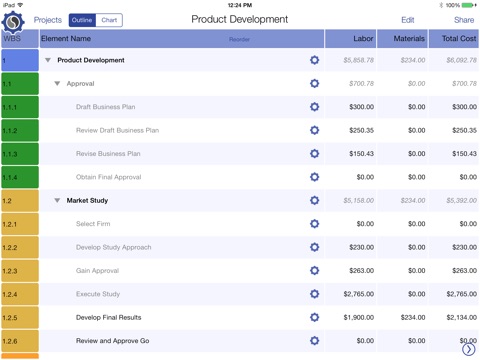
Task: Go back to Projects list
Action: tap(48, 20)
